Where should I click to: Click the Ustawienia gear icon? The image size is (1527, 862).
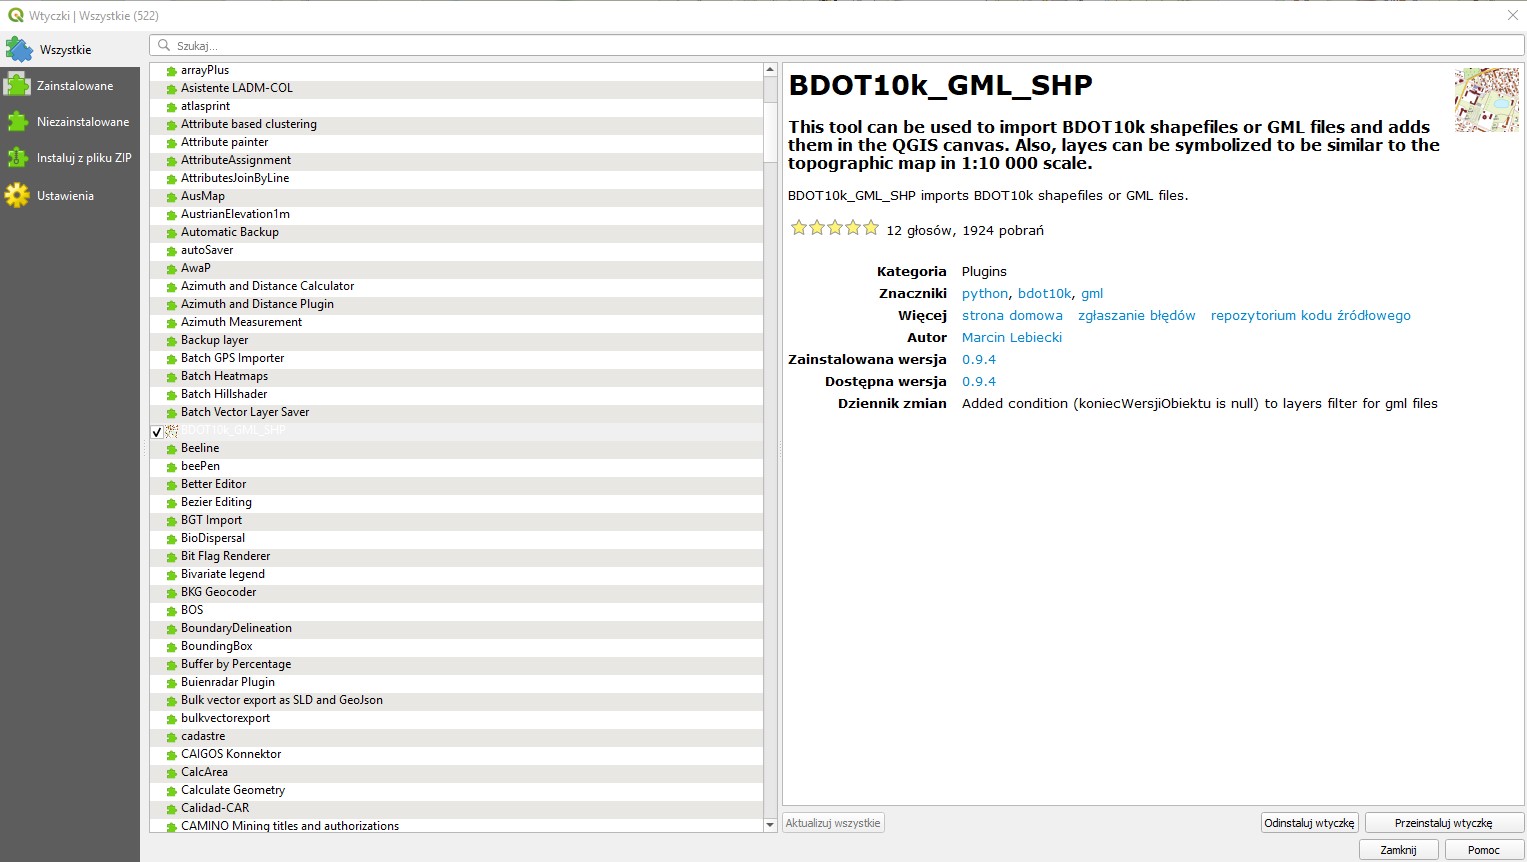coord(18,195)
